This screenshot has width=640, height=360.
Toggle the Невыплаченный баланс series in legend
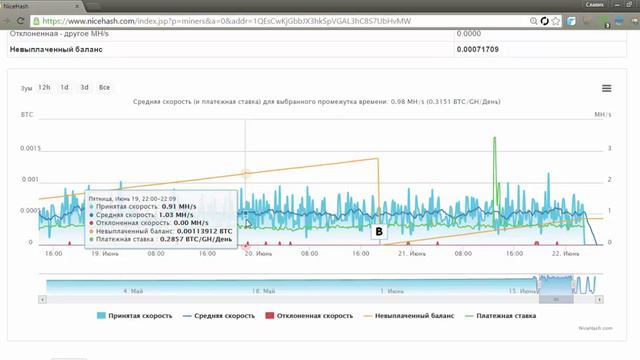[409, 316]
